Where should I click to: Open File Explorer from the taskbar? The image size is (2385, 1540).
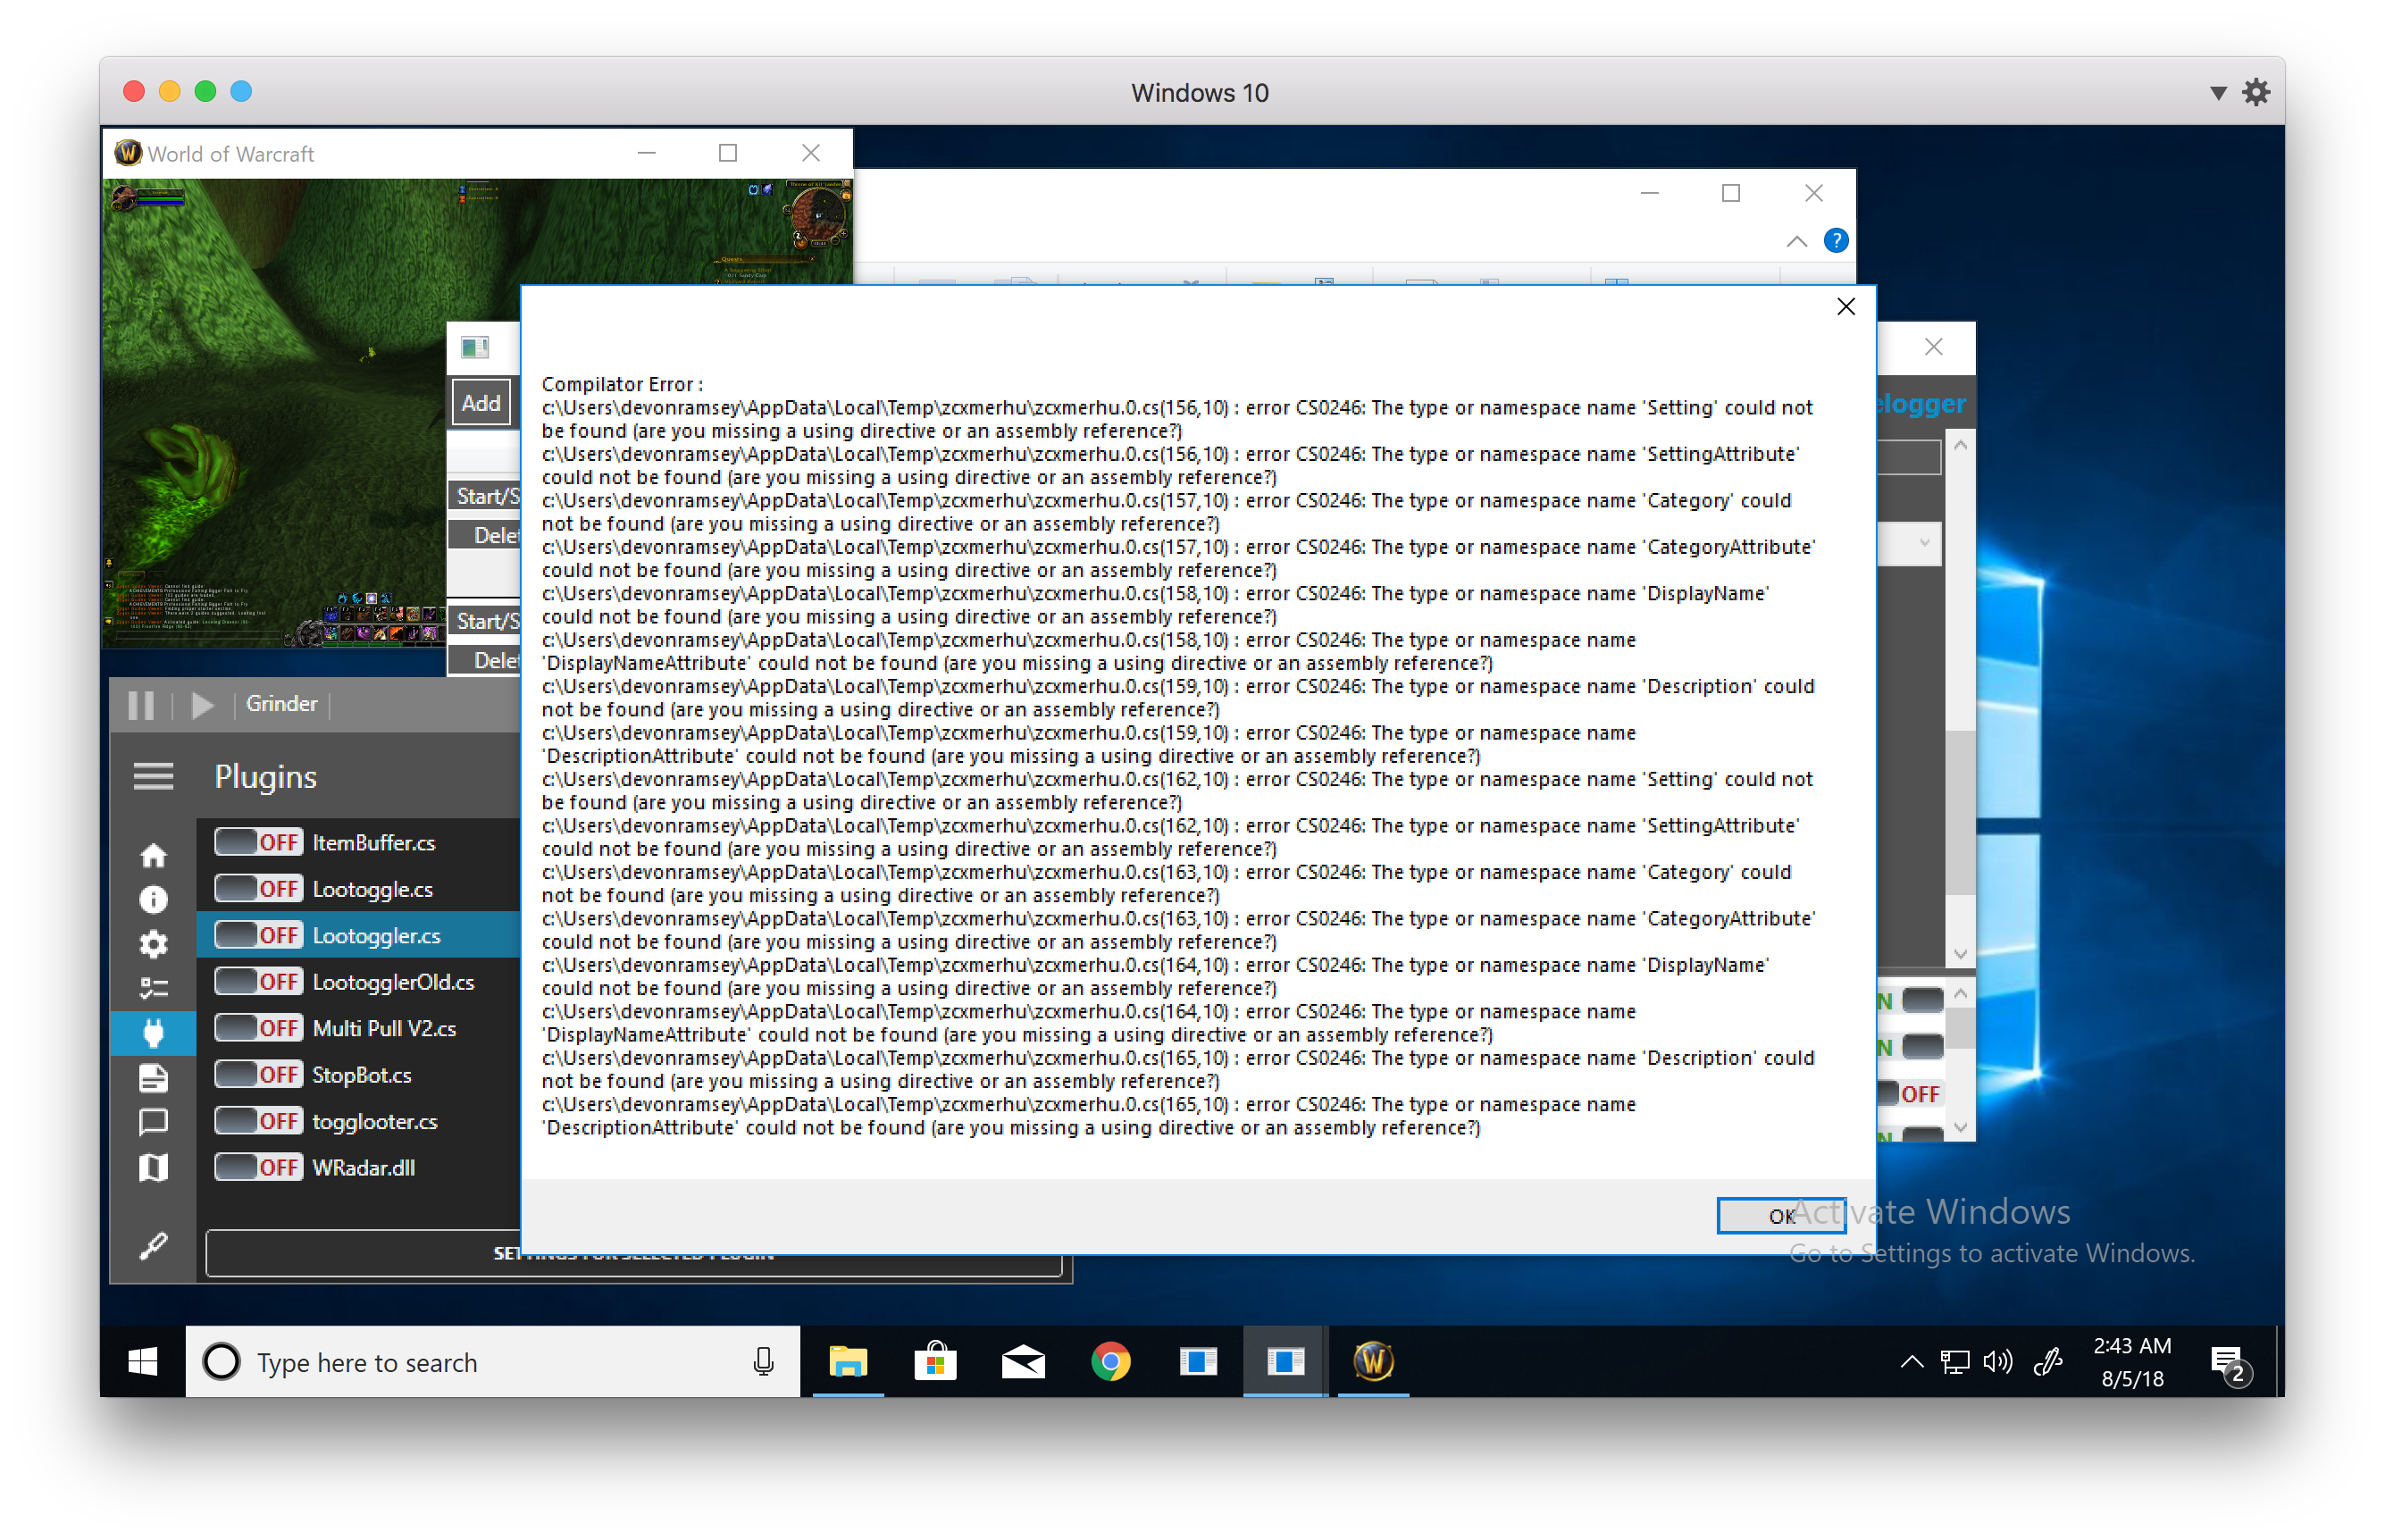coord(848,1362)
